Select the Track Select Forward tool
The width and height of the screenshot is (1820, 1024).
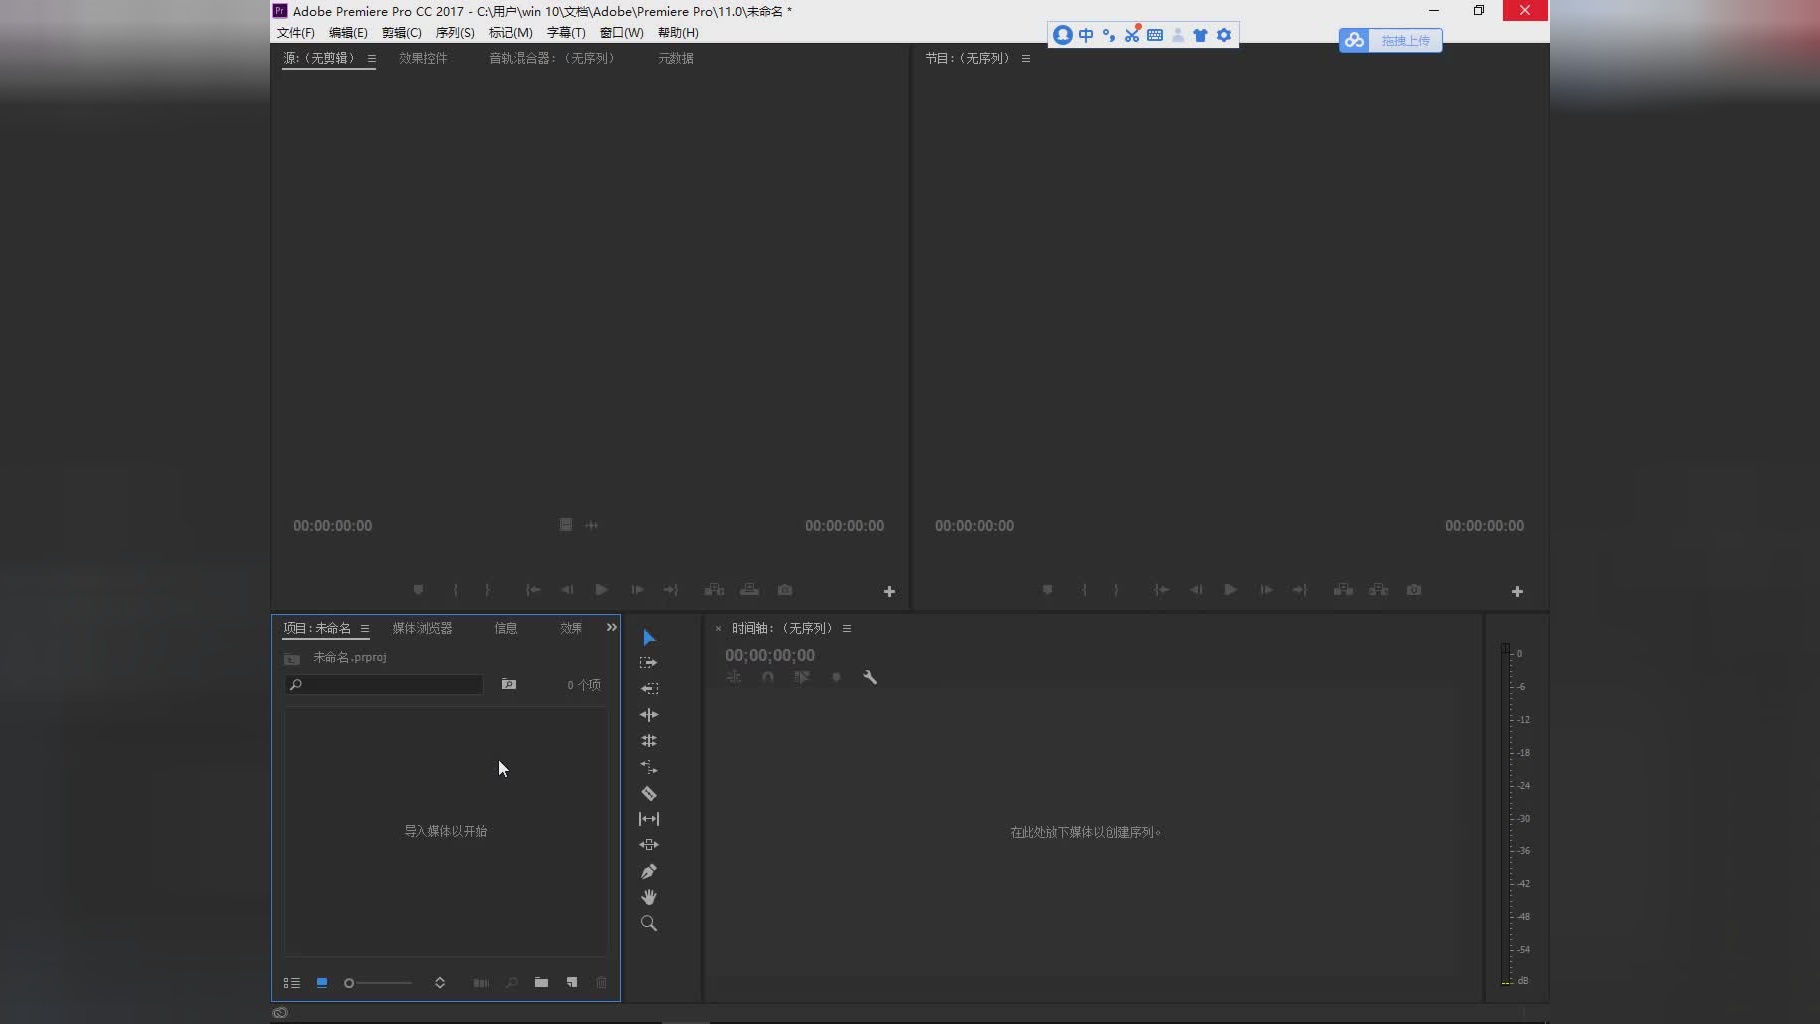point(649,663)
